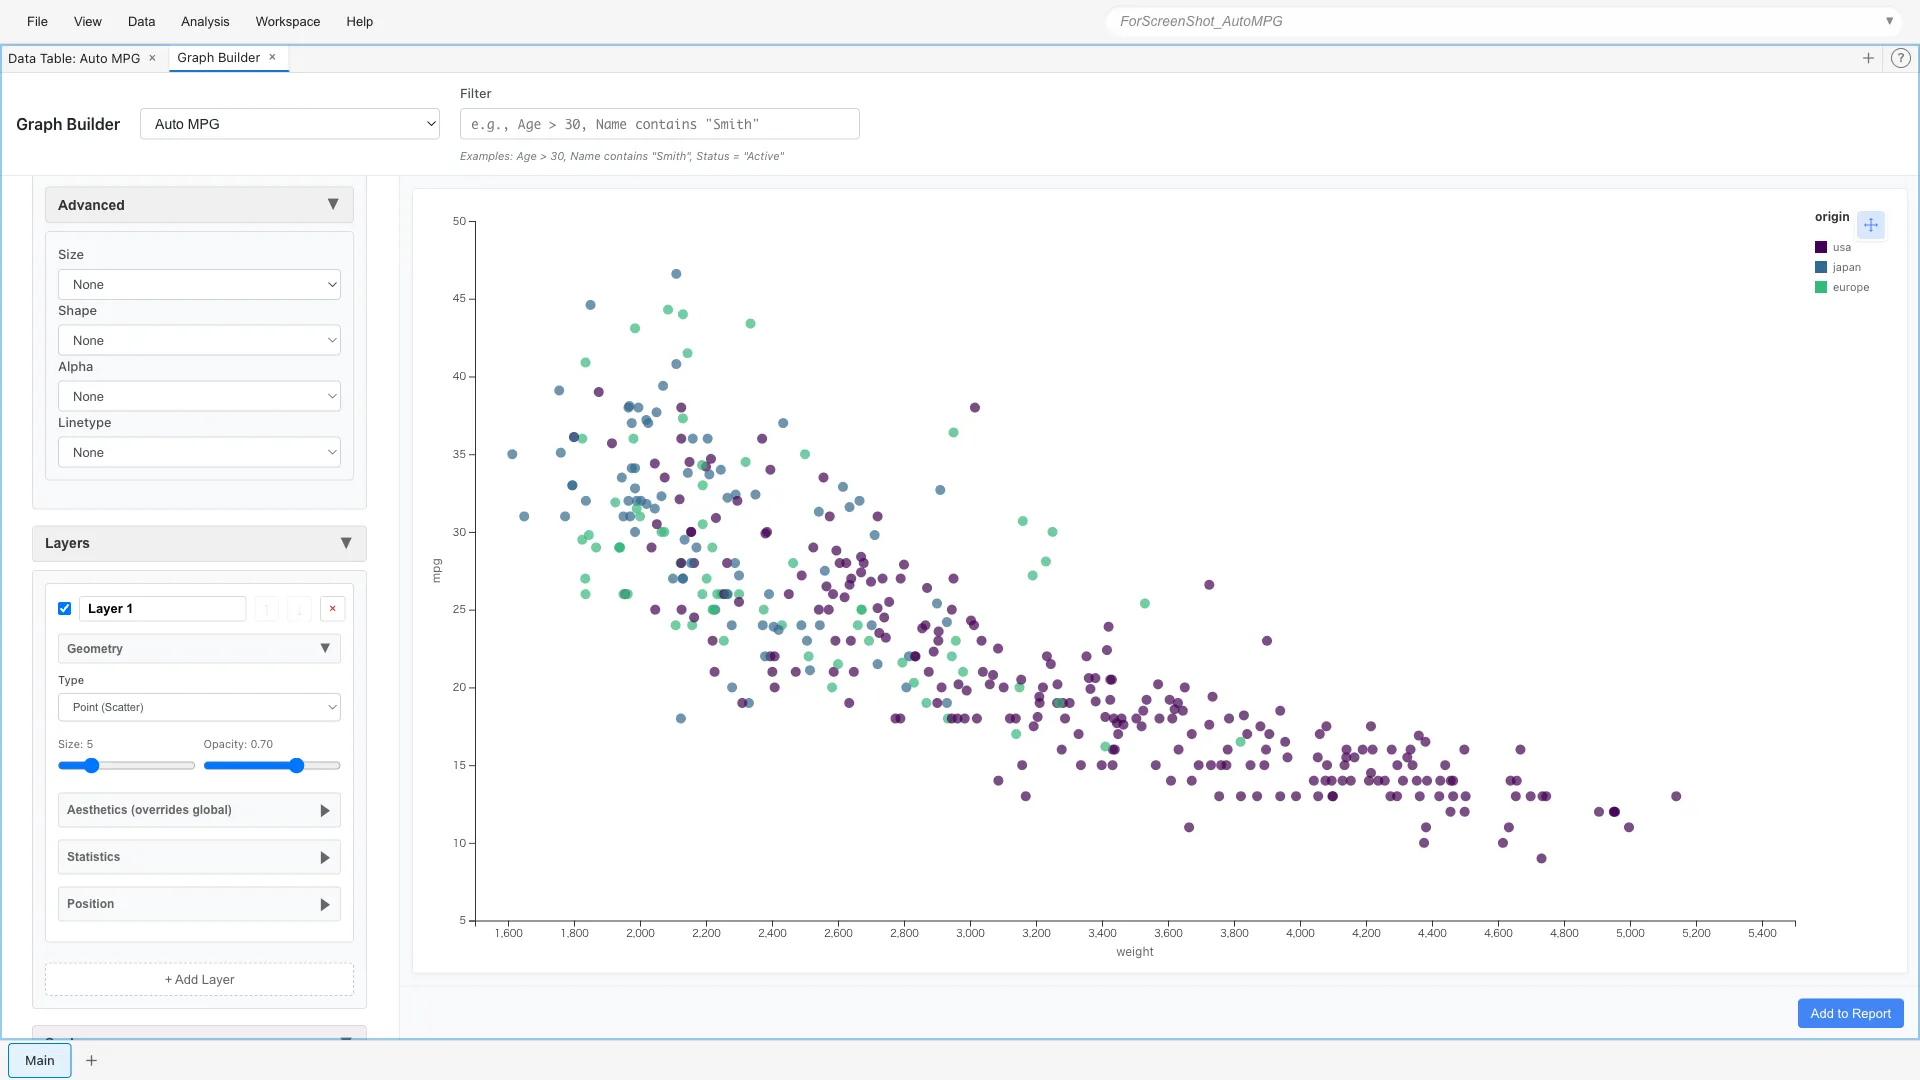Open a new tab with the plus icon
Viewport: 1920px width, 1080px height.
[x=1868, y=58]
